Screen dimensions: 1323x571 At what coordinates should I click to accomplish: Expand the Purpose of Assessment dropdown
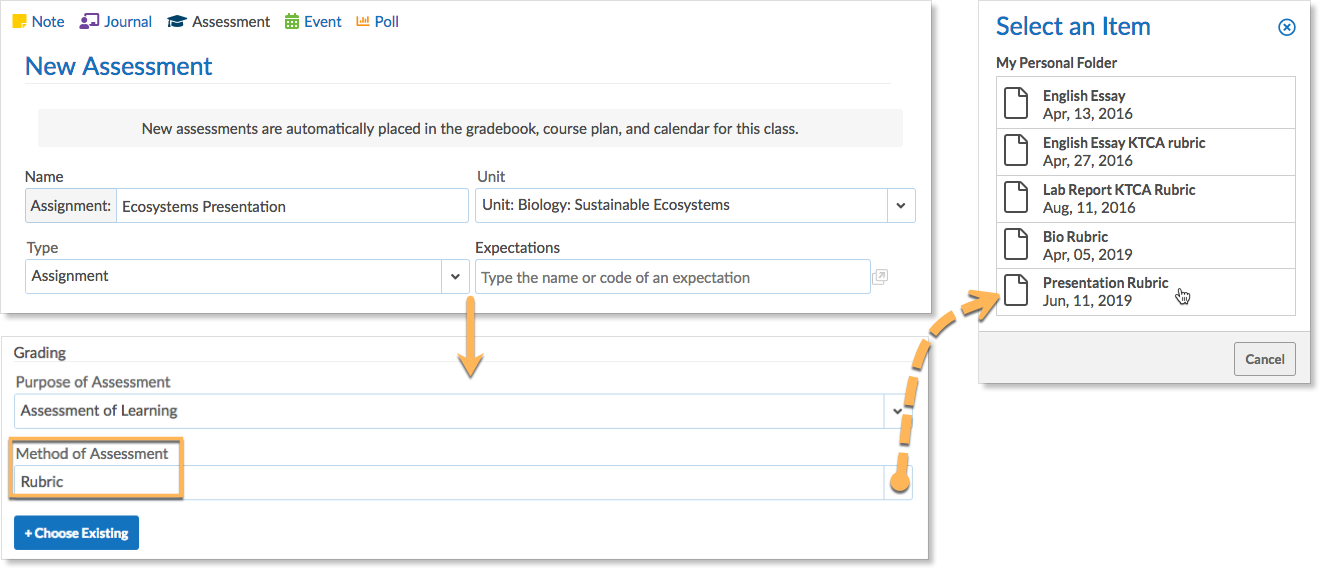point(897,410)
